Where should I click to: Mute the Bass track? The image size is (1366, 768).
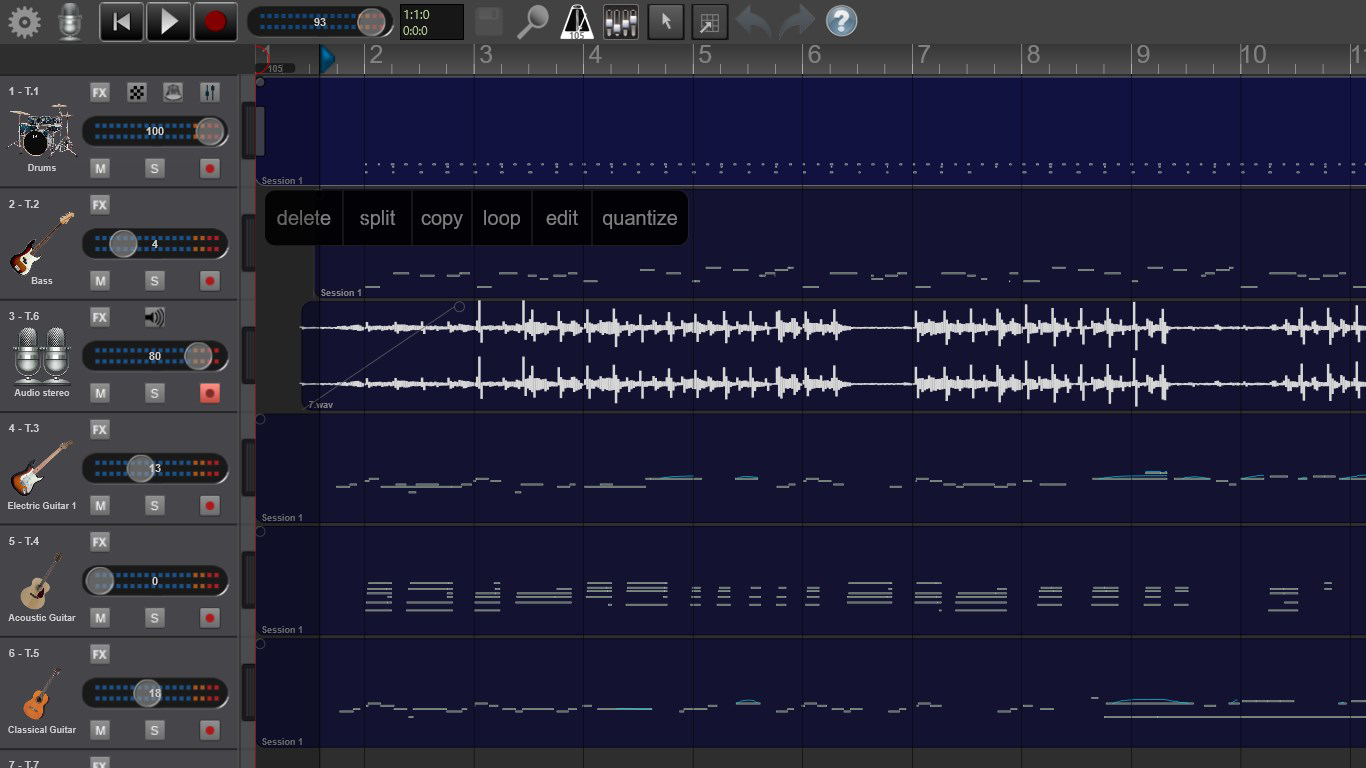[100, 281]
